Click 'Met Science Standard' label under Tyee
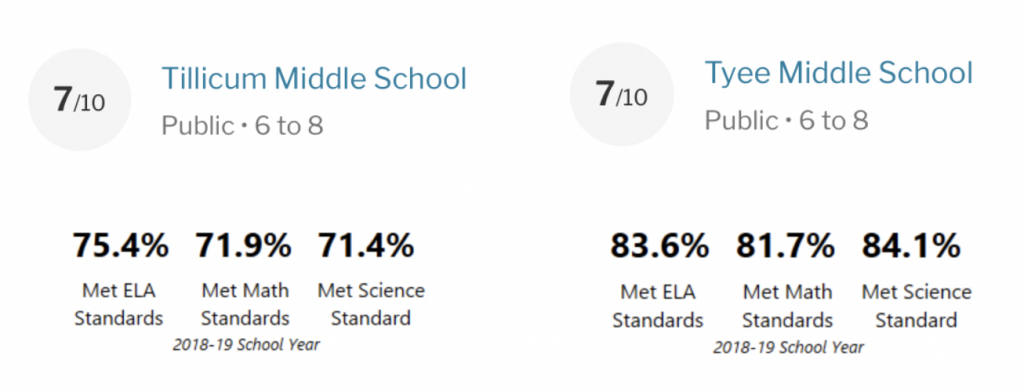 [916, 306]
